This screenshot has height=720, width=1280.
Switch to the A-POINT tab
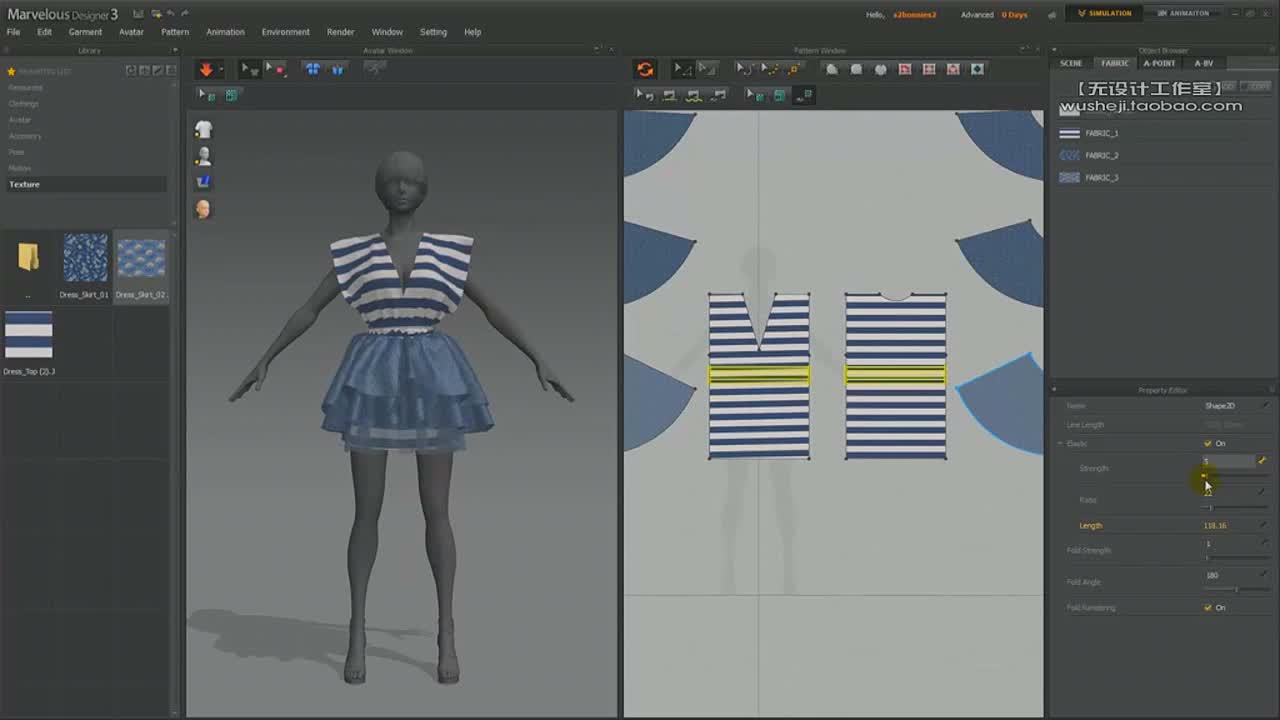pos(1159,63)
